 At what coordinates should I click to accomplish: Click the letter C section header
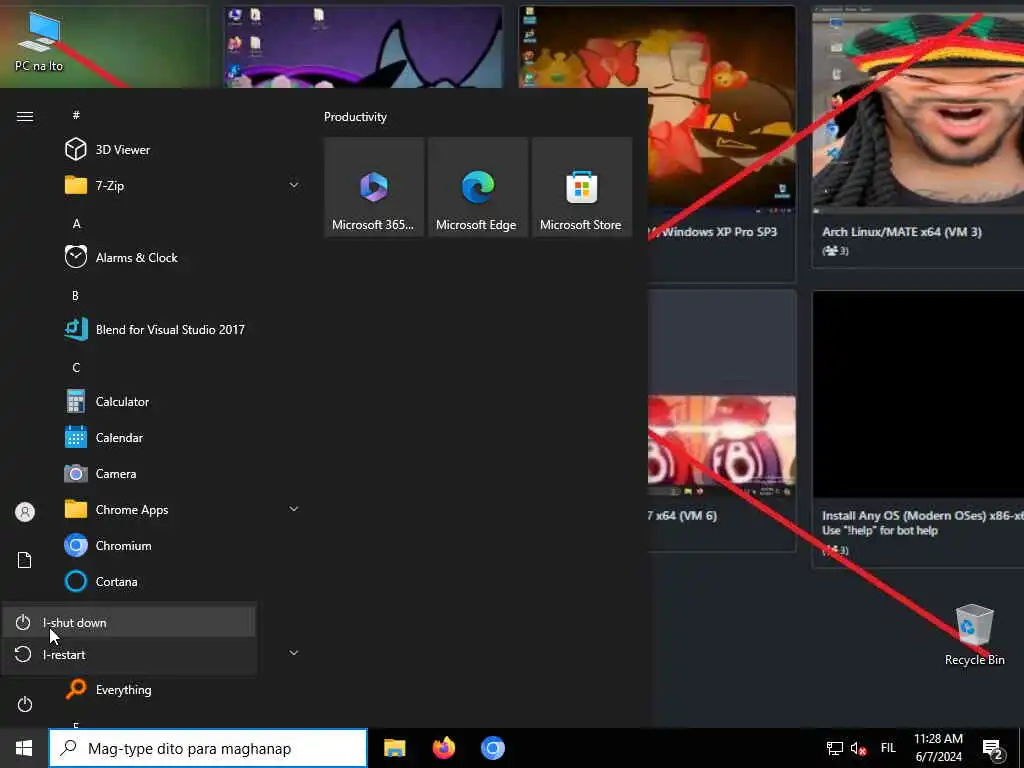(76, 367)
